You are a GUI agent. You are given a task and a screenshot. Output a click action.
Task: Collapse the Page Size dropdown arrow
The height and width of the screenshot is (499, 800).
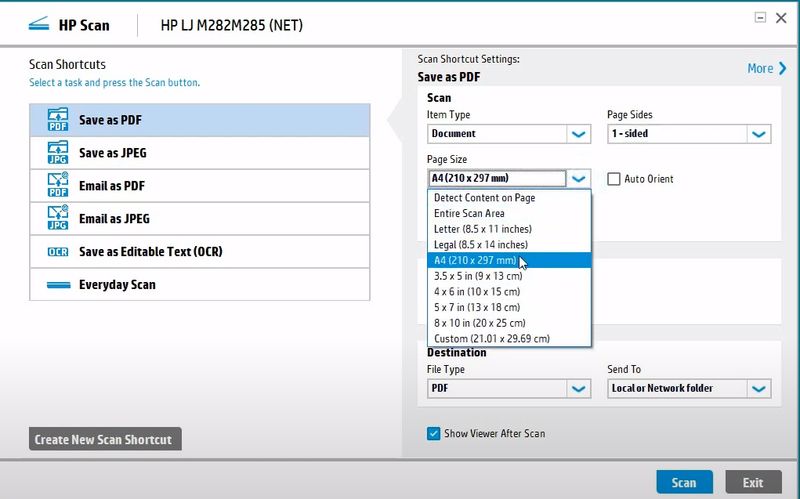click(578, 179)
